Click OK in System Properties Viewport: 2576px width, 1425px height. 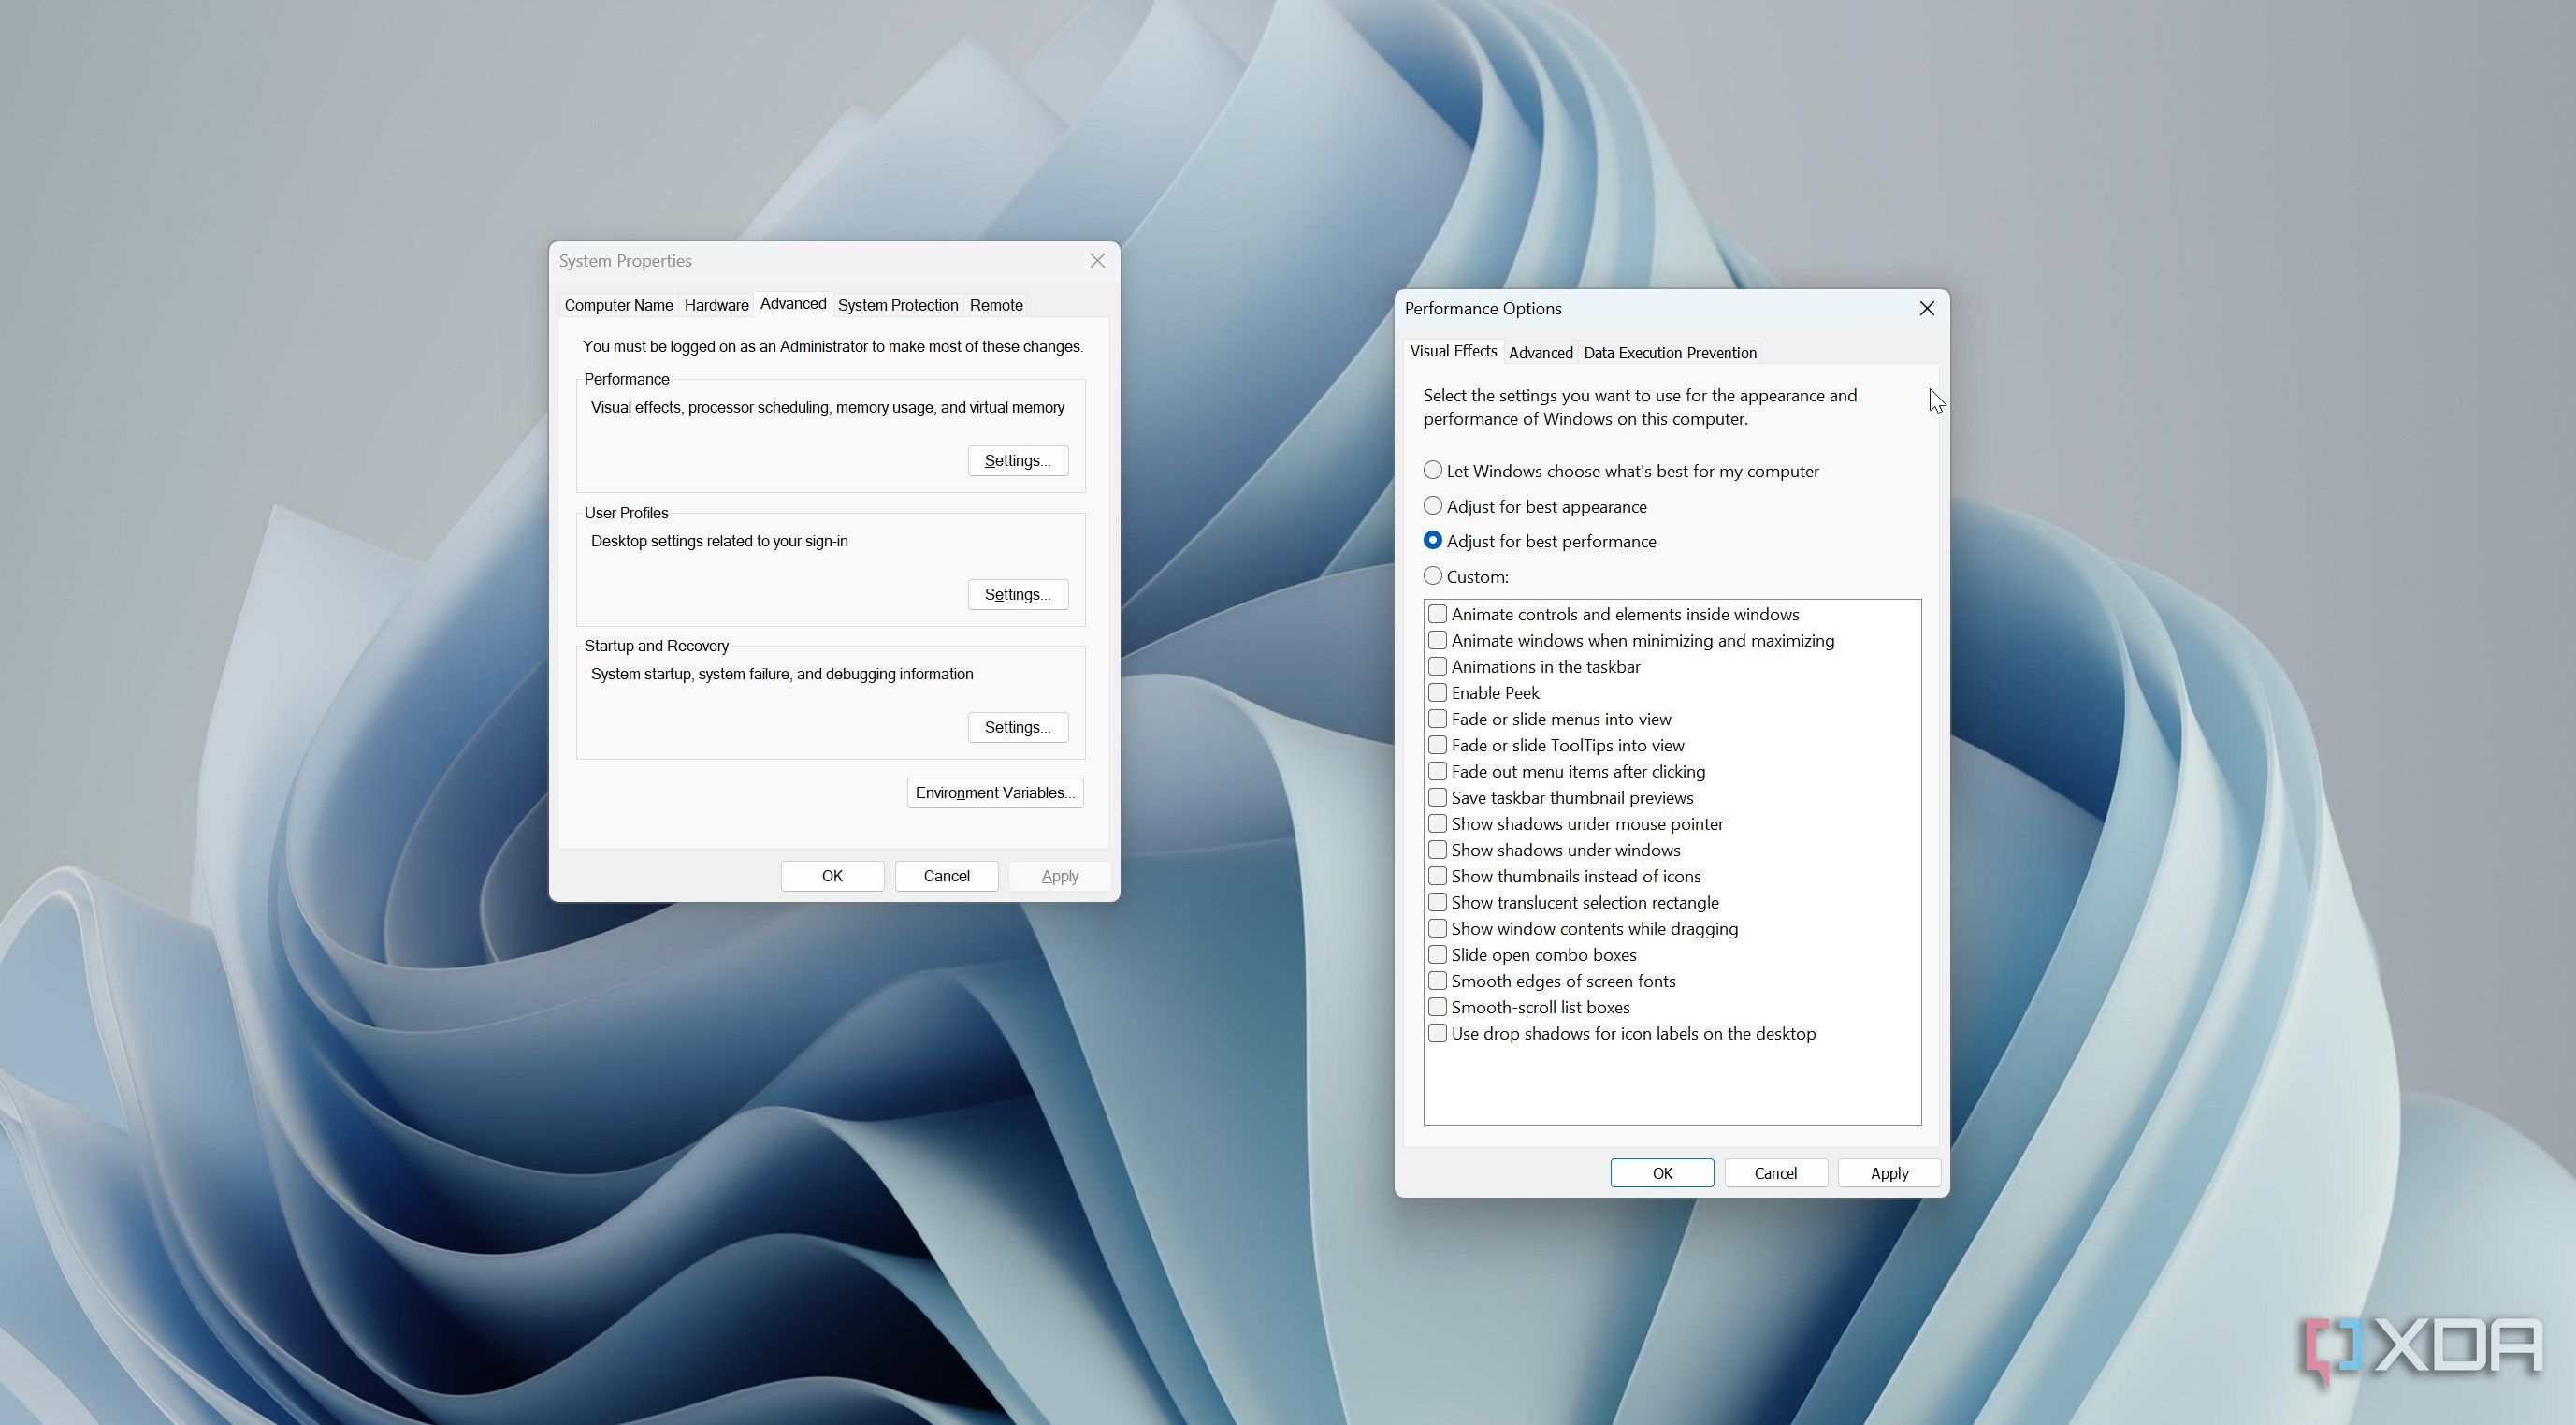coord(832,876)
